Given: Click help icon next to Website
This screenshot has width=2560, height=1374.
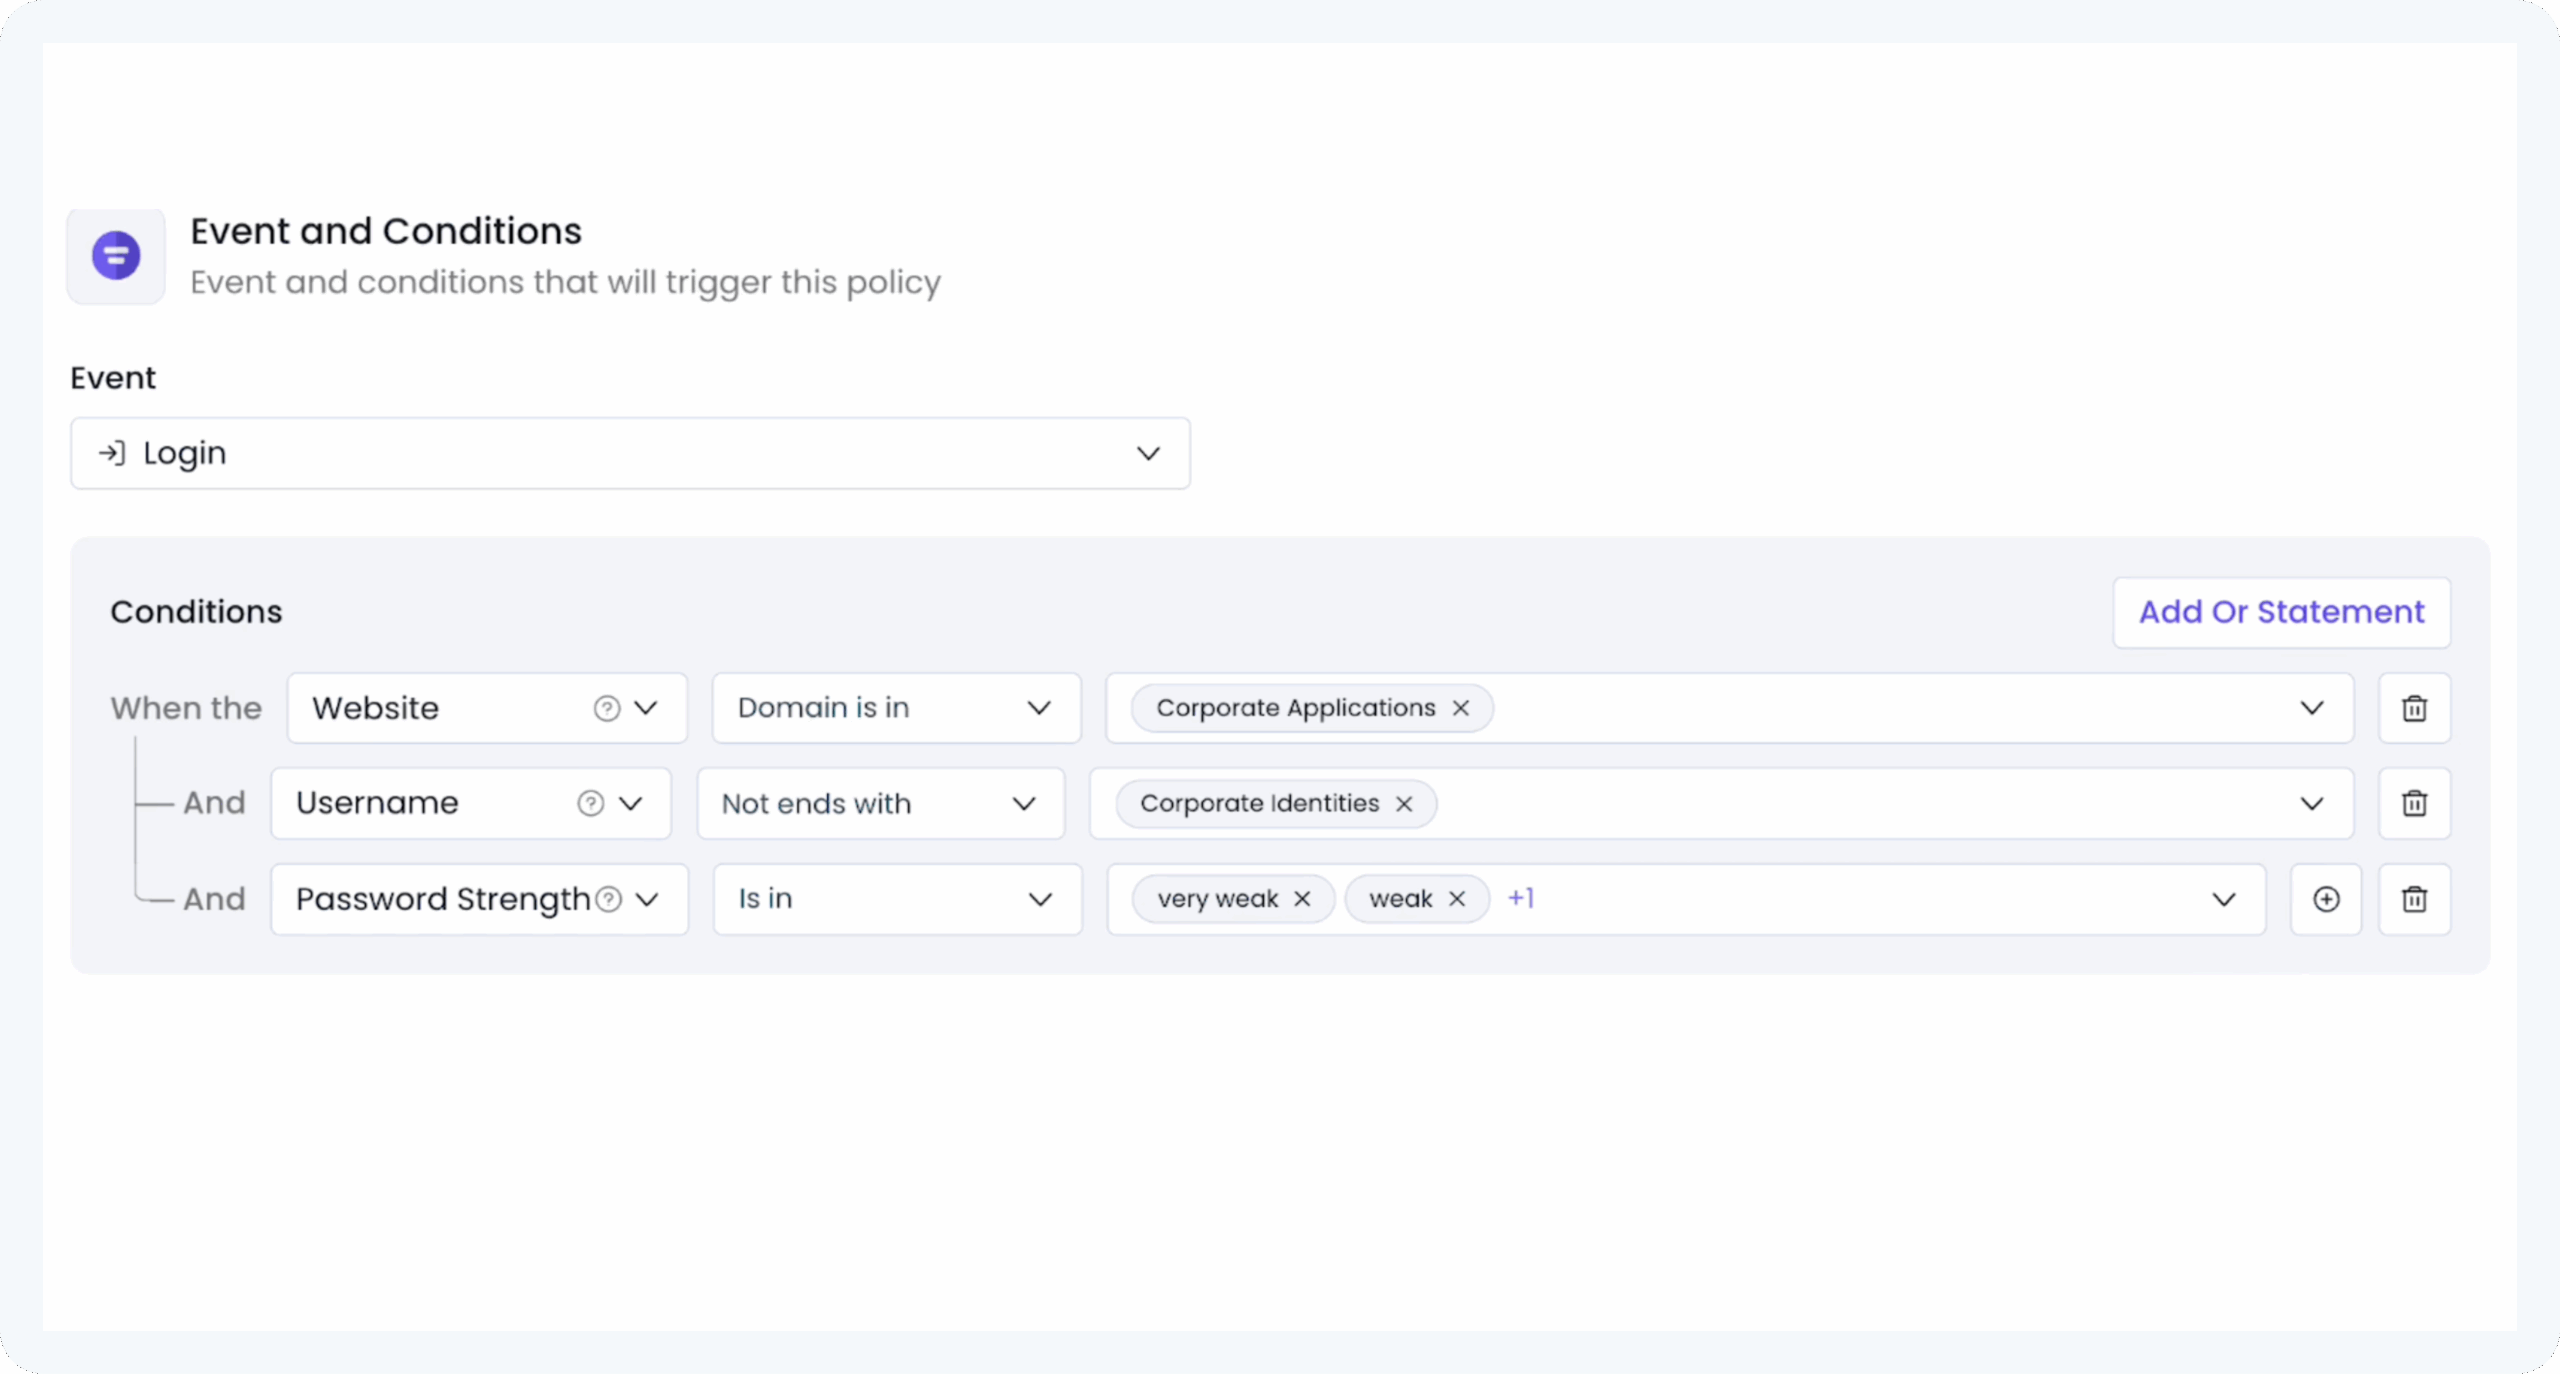Looking at the screenshot, I should [x=606, y=708].
